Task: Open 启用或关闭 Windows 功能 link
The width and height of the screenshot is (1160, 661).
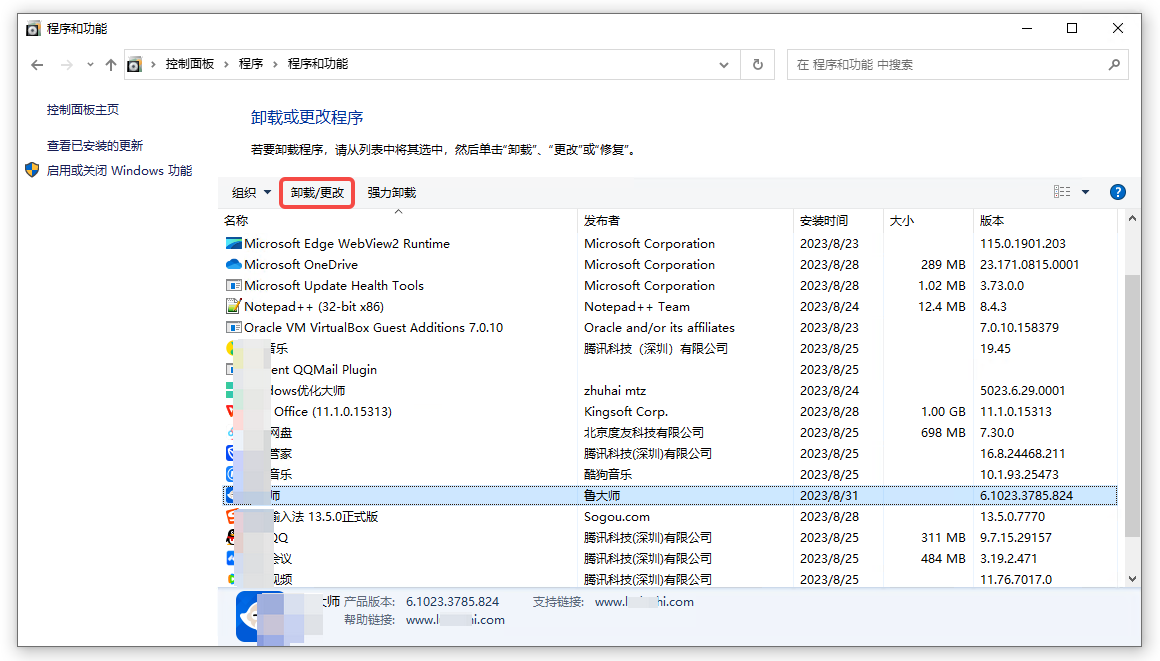Action: tap(119, 171)
